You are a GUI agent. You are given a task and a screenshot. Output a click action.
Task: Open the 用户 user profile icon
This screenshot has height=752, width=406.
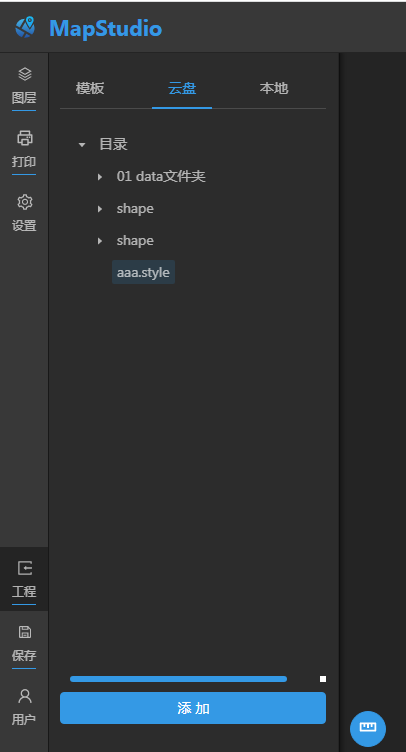(24, 696)
